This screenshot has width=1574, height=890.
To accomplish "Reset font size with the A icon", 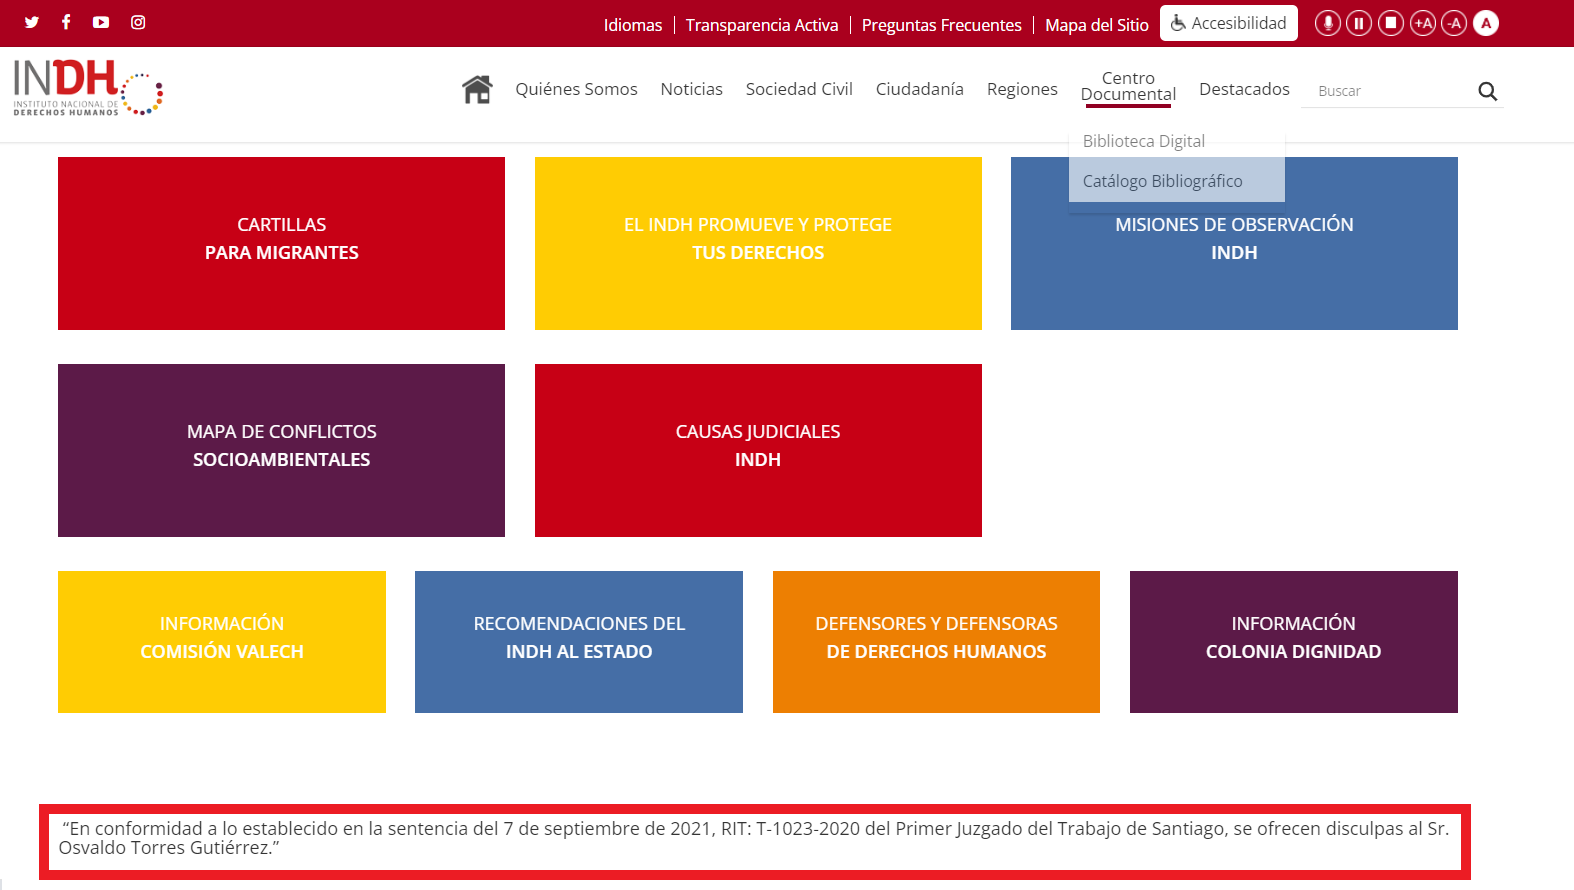I will [x=1486, y=23].
